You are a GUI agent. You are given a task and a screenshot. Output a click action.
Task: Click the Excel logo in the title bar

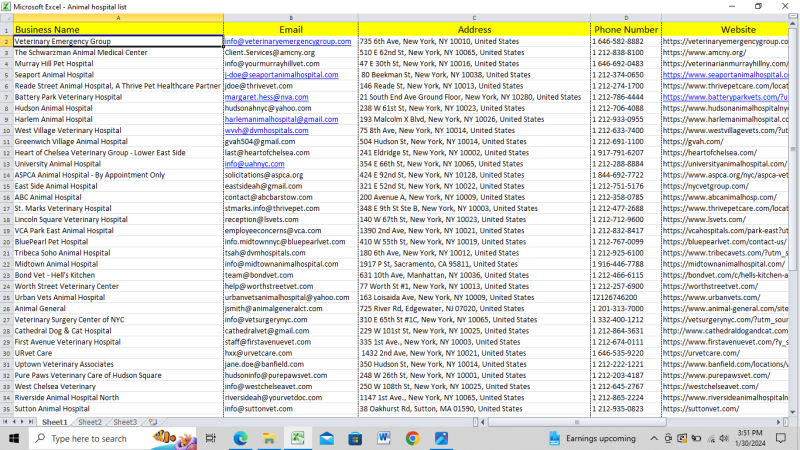tap(6, 7)
